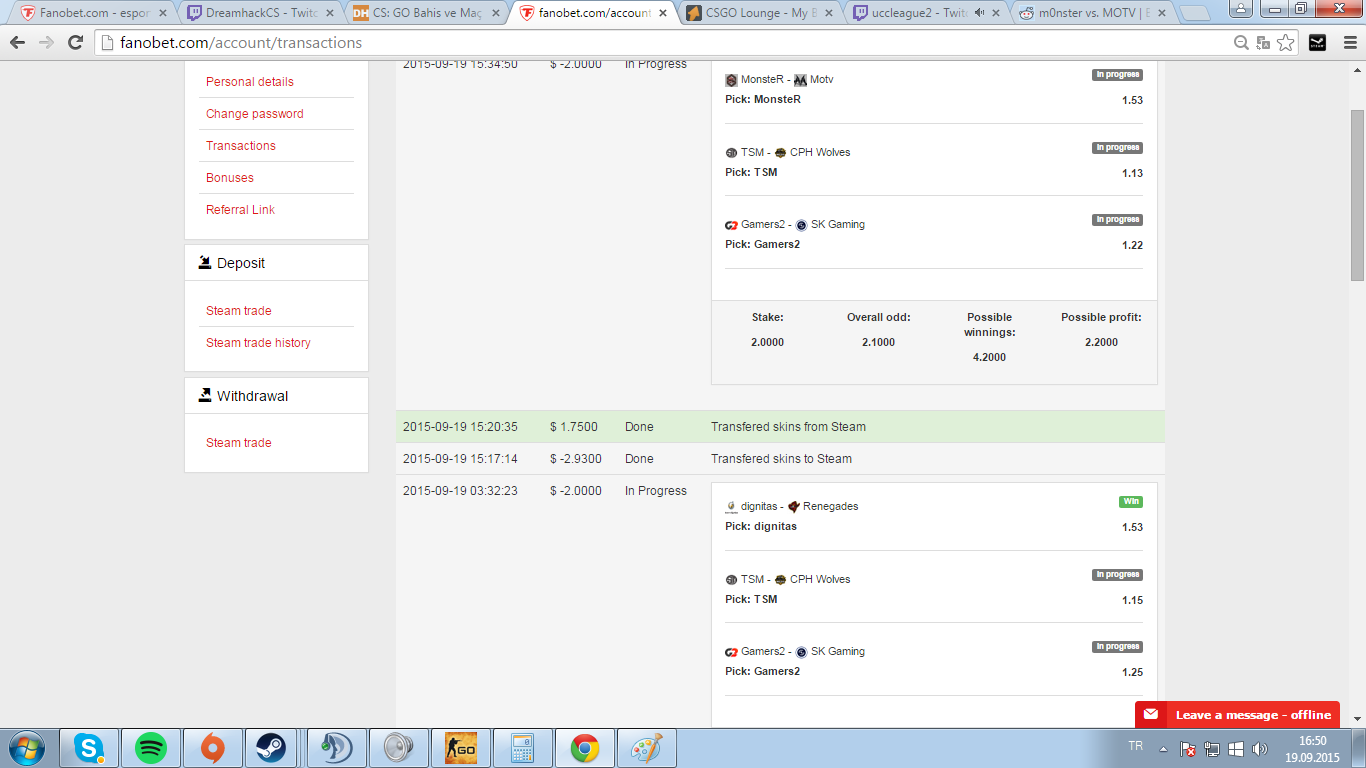
Task: Open Calculator from the taskbar
Action: coord(521,747)
